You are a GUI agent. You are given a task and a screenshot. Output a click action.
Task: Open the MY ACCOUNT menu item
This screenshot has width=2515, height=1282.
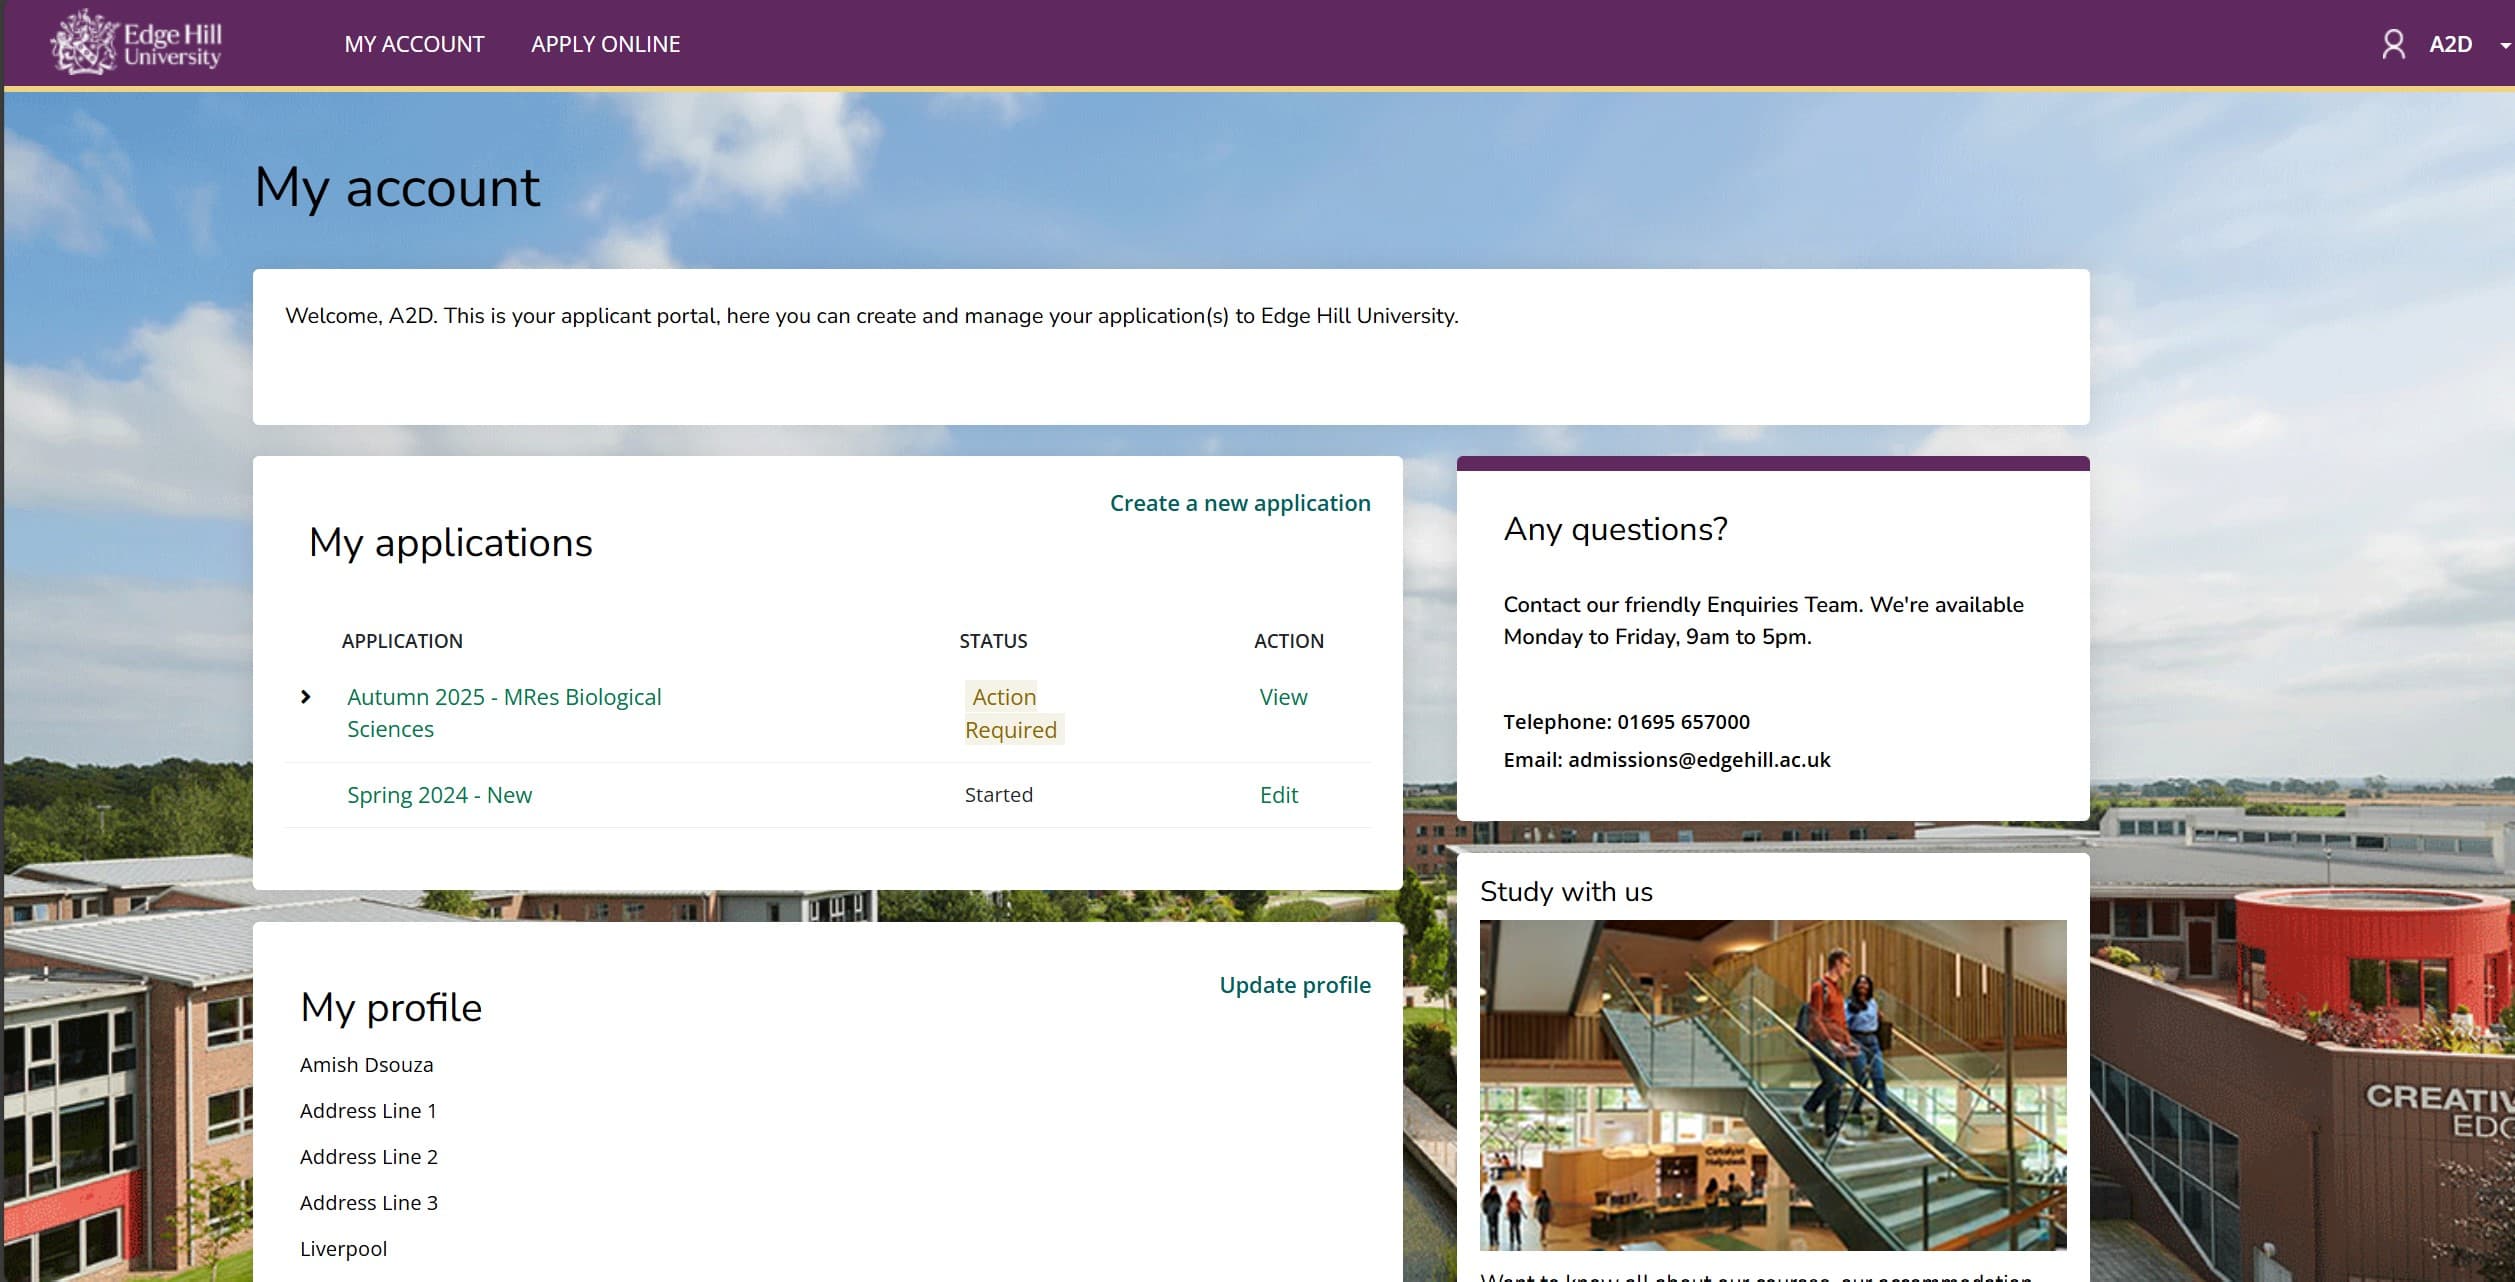[413, 43]
